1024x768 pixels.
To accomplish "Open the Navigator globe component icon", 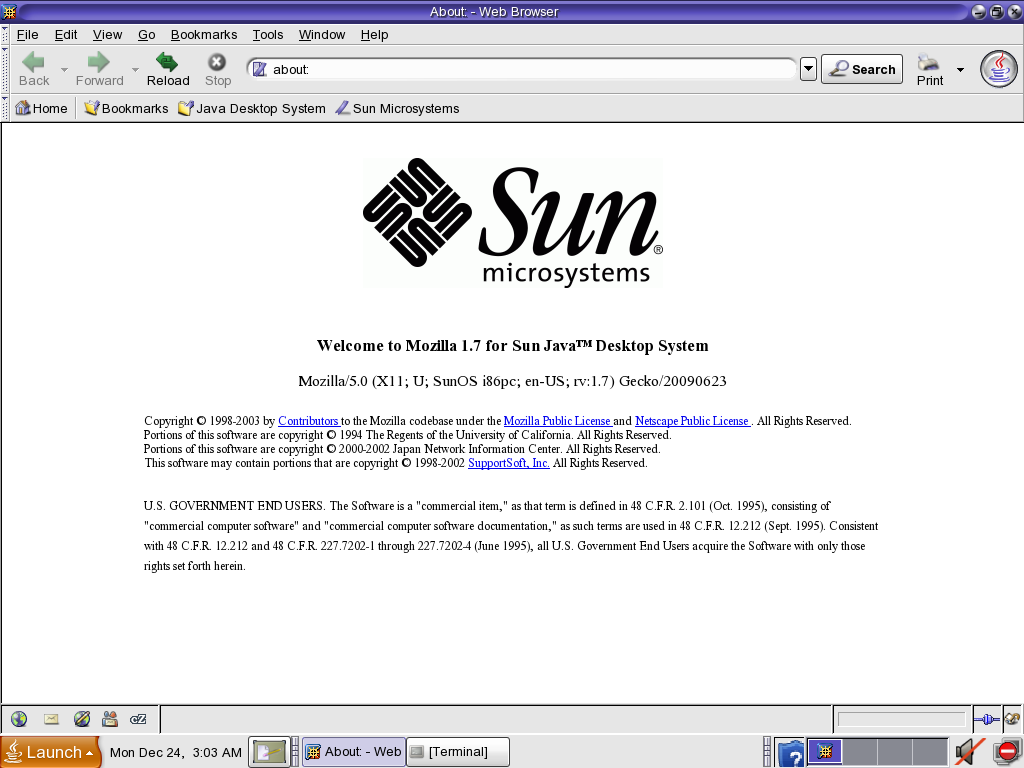I will (19, 719).
